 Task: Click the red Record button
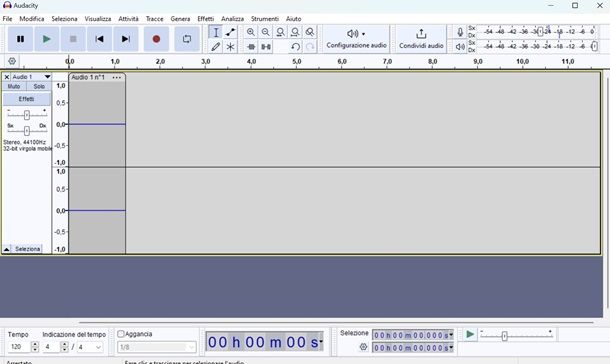(x=156, y=39)
